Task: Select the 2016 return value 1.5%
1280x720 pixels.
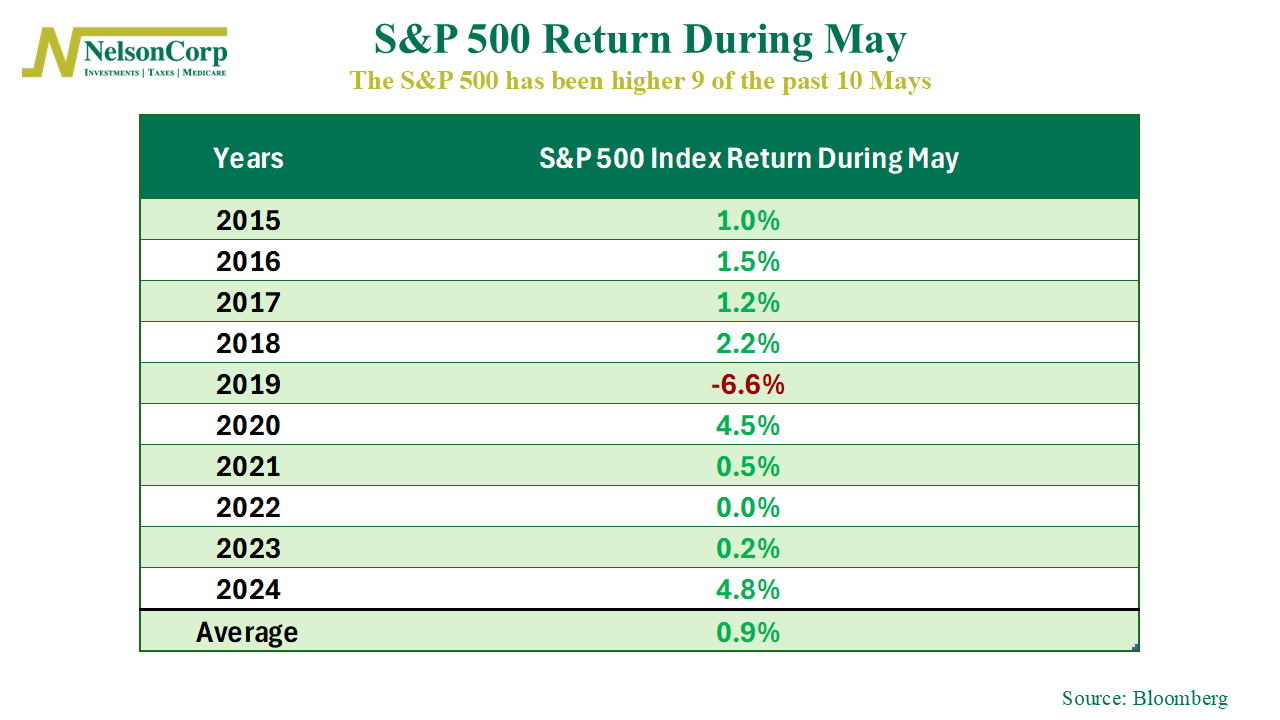Action: pos(748,261)
